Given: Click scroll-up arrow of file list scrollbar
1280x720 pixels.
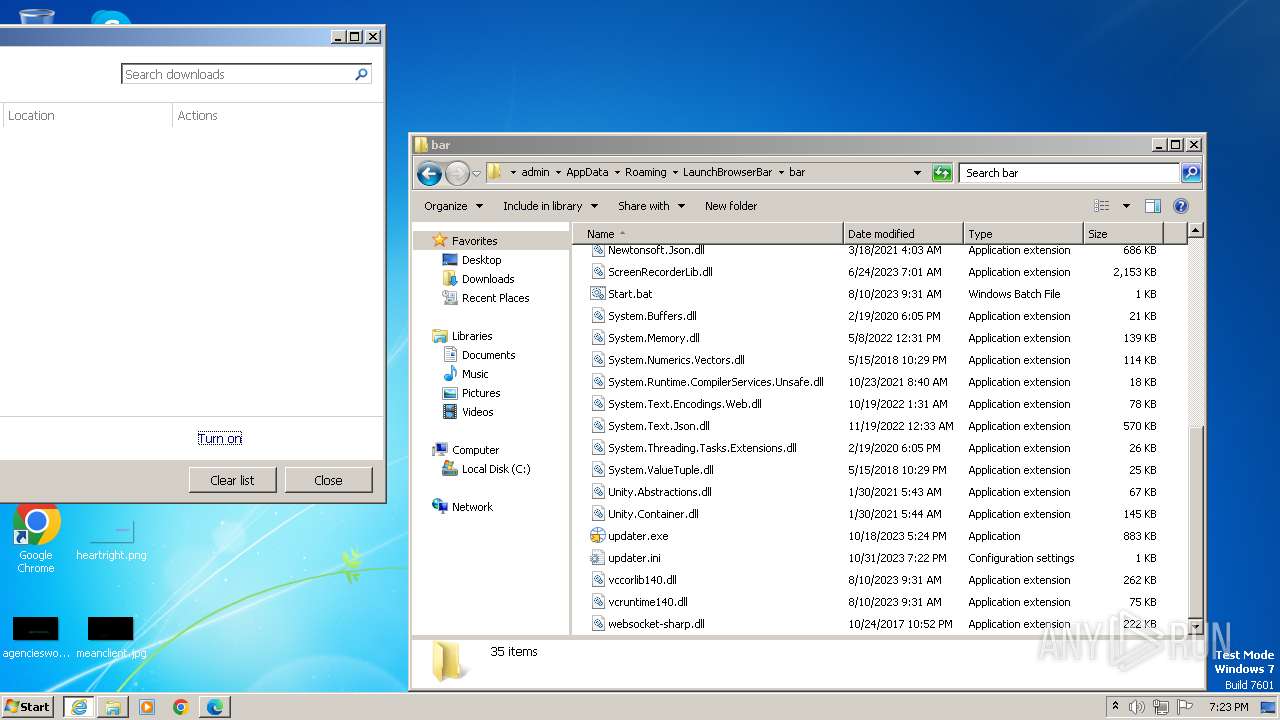Looking at the screenshot, I should point(1195,231).
